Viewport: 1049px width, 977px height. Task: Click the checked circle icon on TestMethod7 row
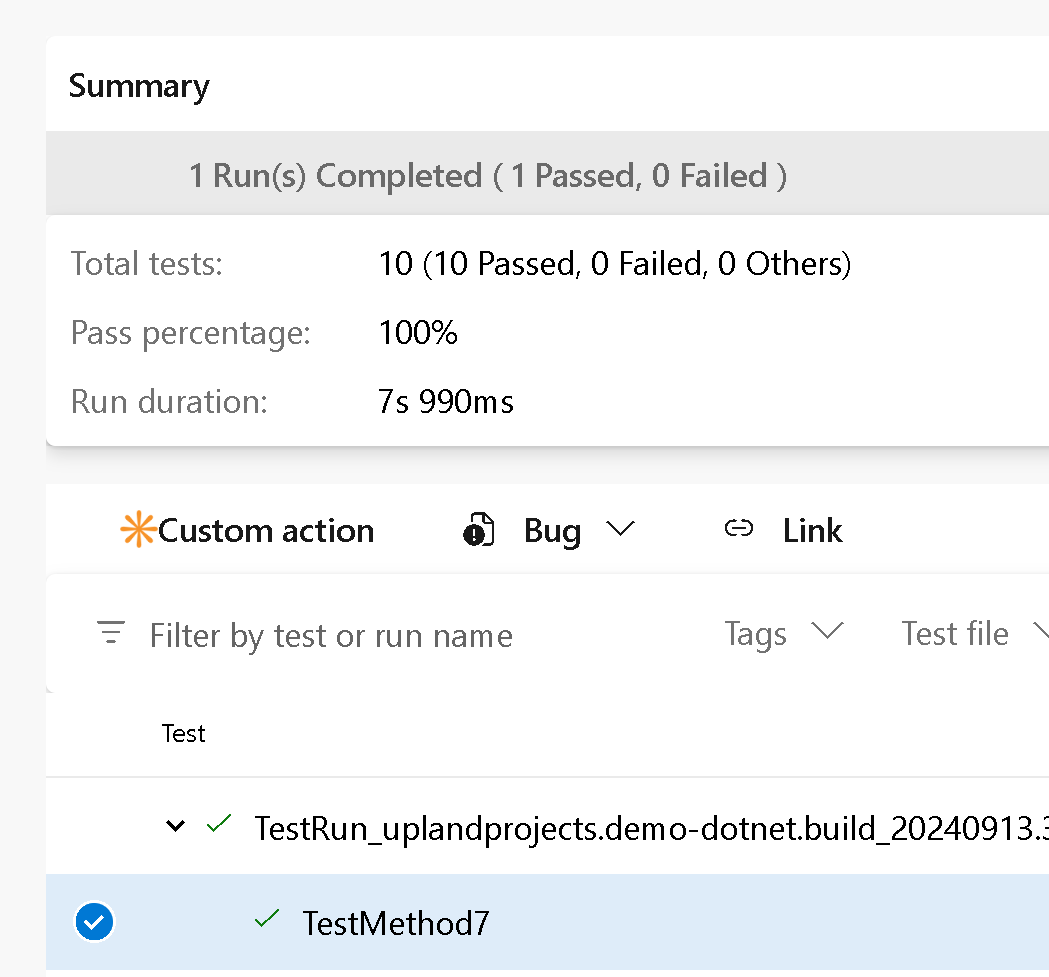[x=94, y=922]
